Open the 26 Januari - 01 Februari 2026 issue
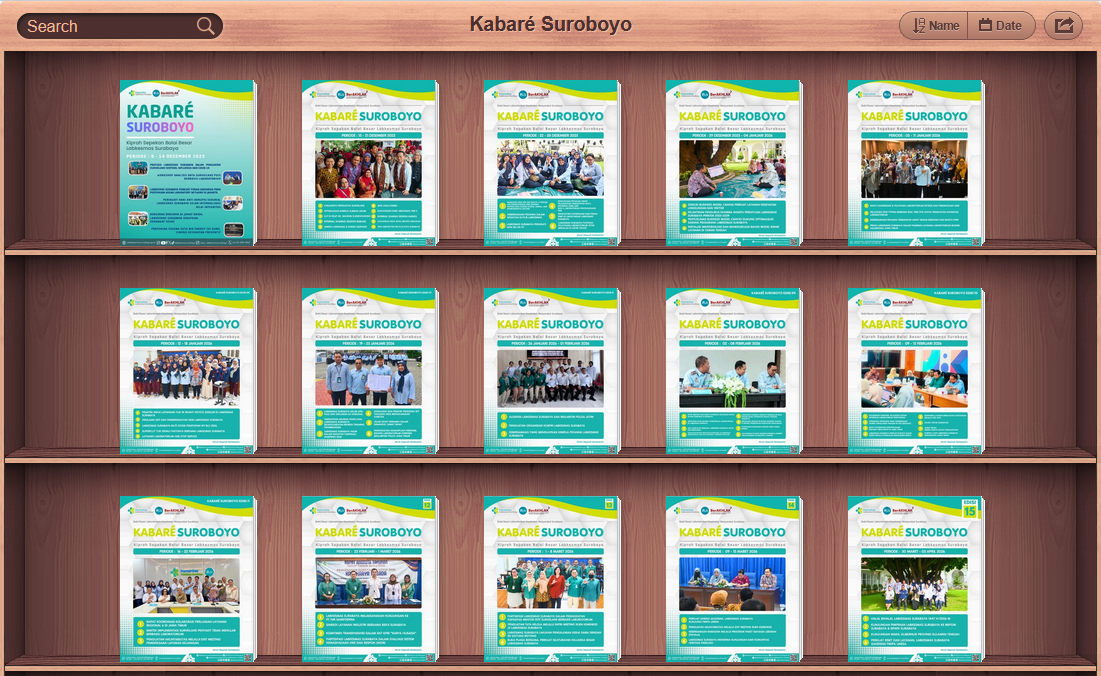The image size is (1101, 676). click(x=552, y=371)
